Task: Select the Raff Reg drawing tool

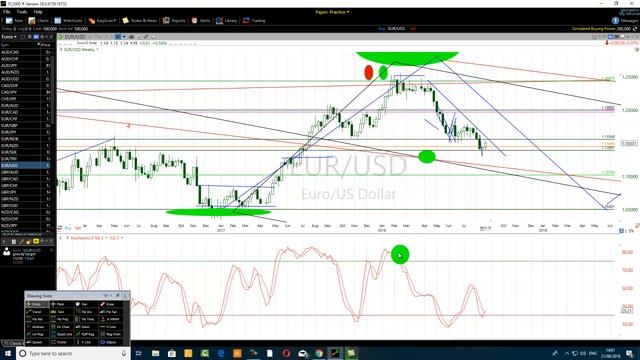Action: (x=87, y=334)
